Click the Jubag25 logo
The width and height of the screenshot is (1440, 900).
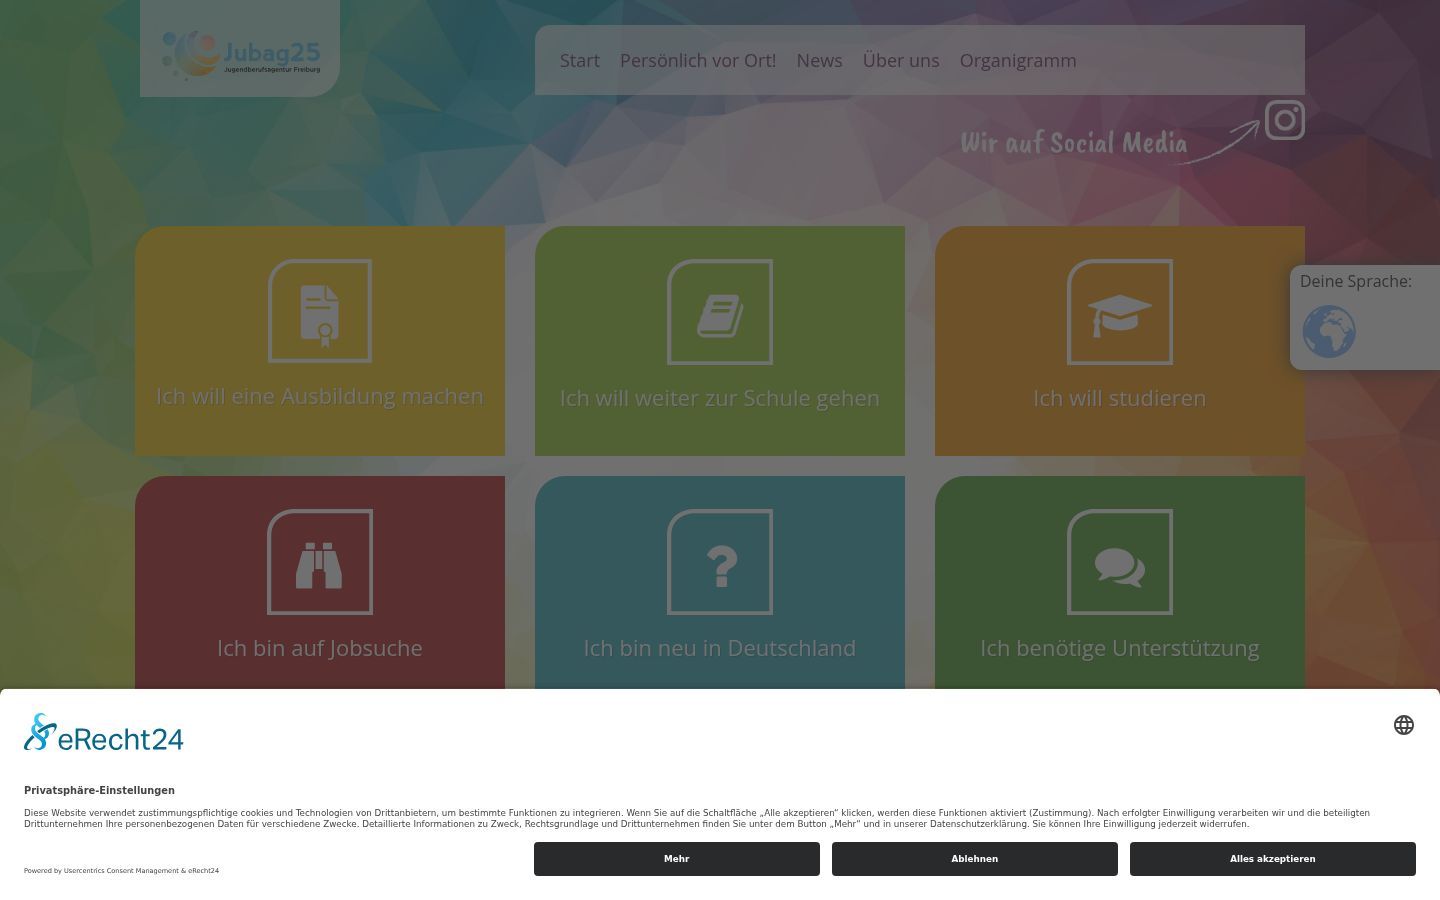pyautogui.click(x=241, y=54)
